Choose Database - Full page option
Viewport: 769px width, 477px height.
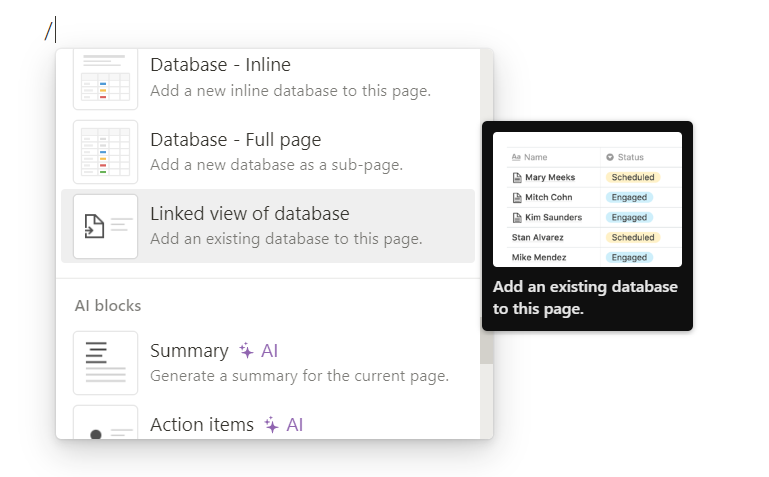290,151
